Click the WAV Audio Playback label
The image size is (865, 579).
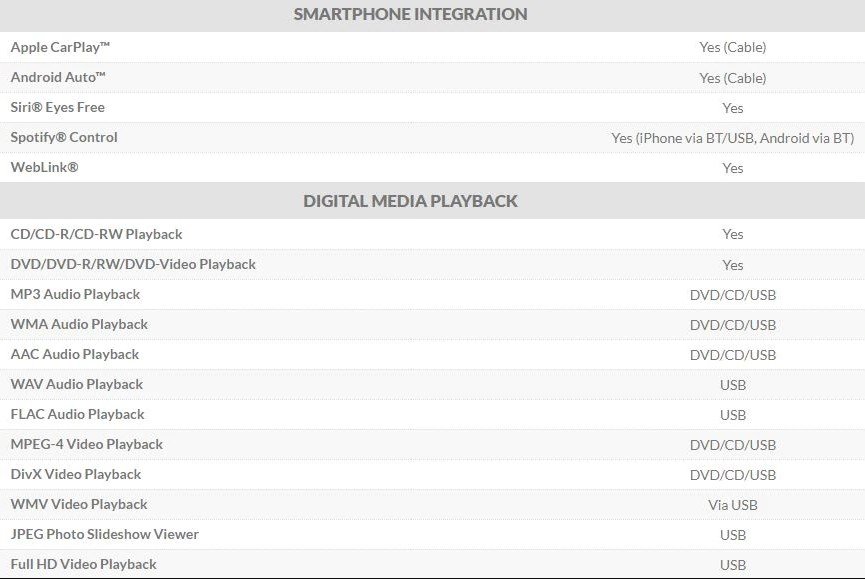(77, 384)
